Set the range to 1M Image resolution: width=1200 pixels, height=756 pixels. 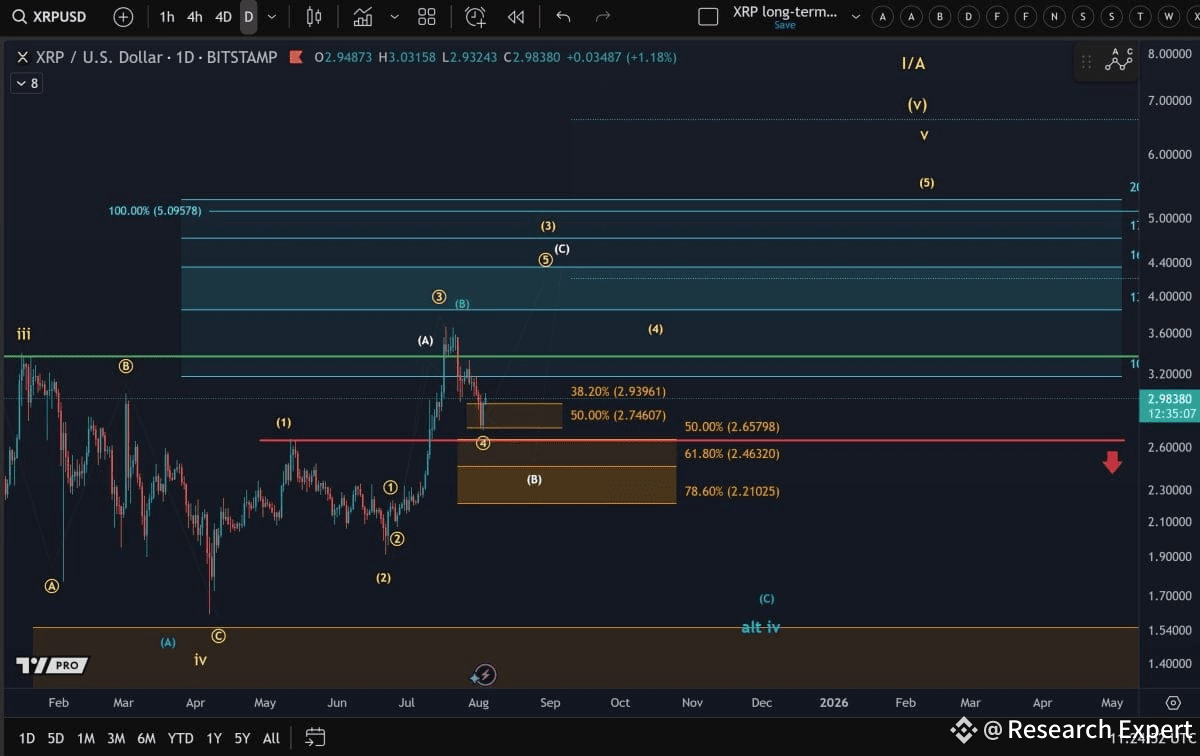coord(86,738)
